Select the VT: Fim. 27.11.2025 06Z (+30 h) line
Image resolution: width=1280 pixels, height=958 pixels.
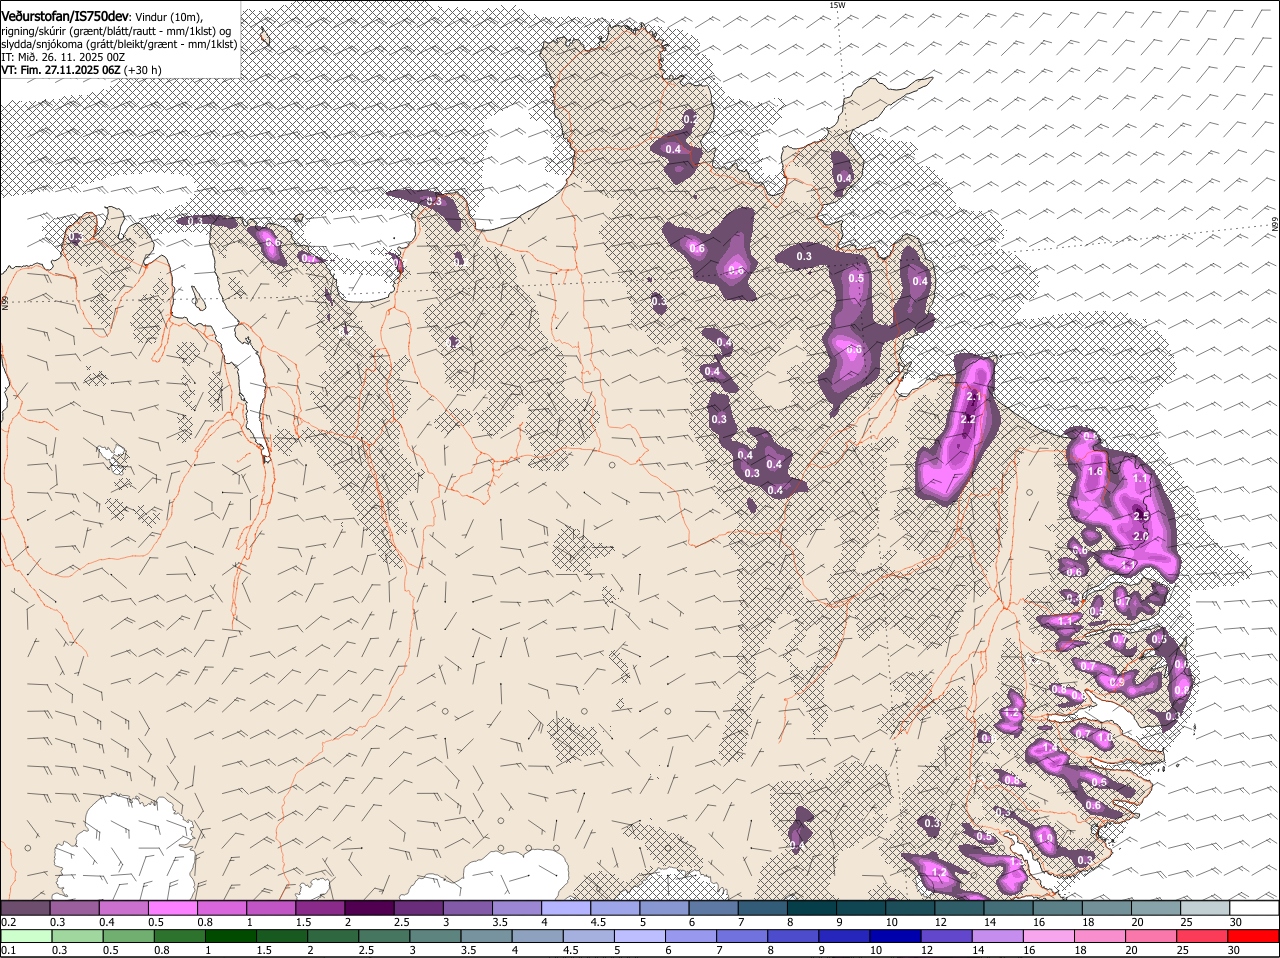81,70
